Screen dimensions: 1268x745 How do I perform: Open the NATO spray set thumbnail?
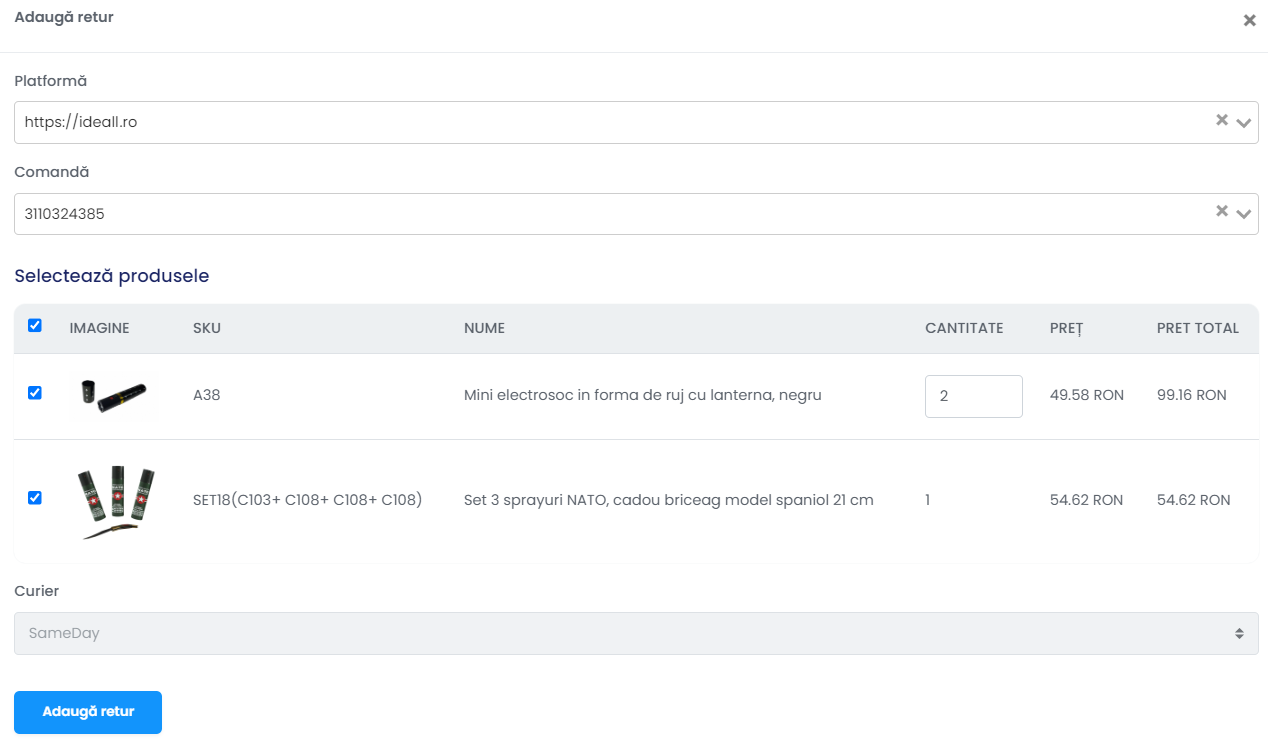(115, 500)
